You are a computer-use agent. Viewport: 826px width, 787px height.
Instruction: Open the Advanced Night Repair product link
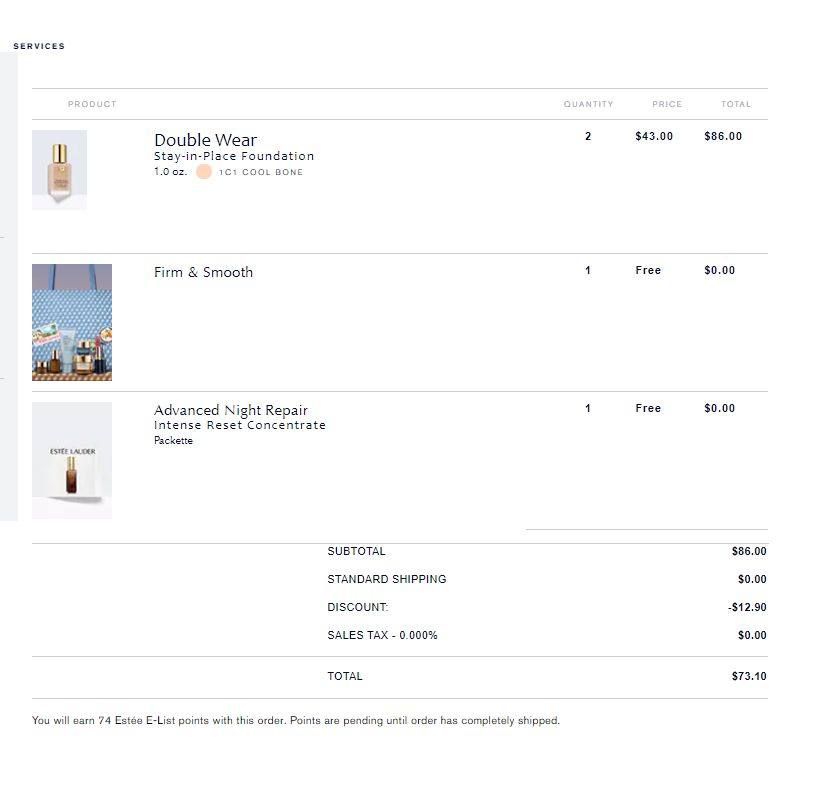click(231, 410)
